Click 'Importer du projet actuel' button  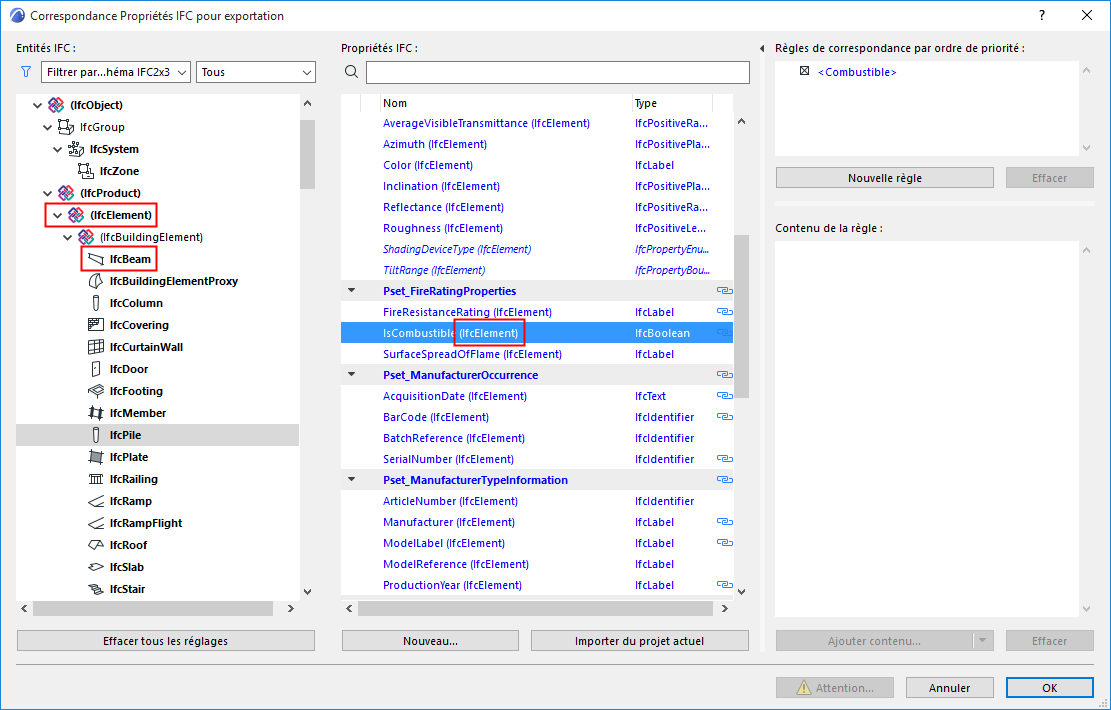[x=640, y=641]
